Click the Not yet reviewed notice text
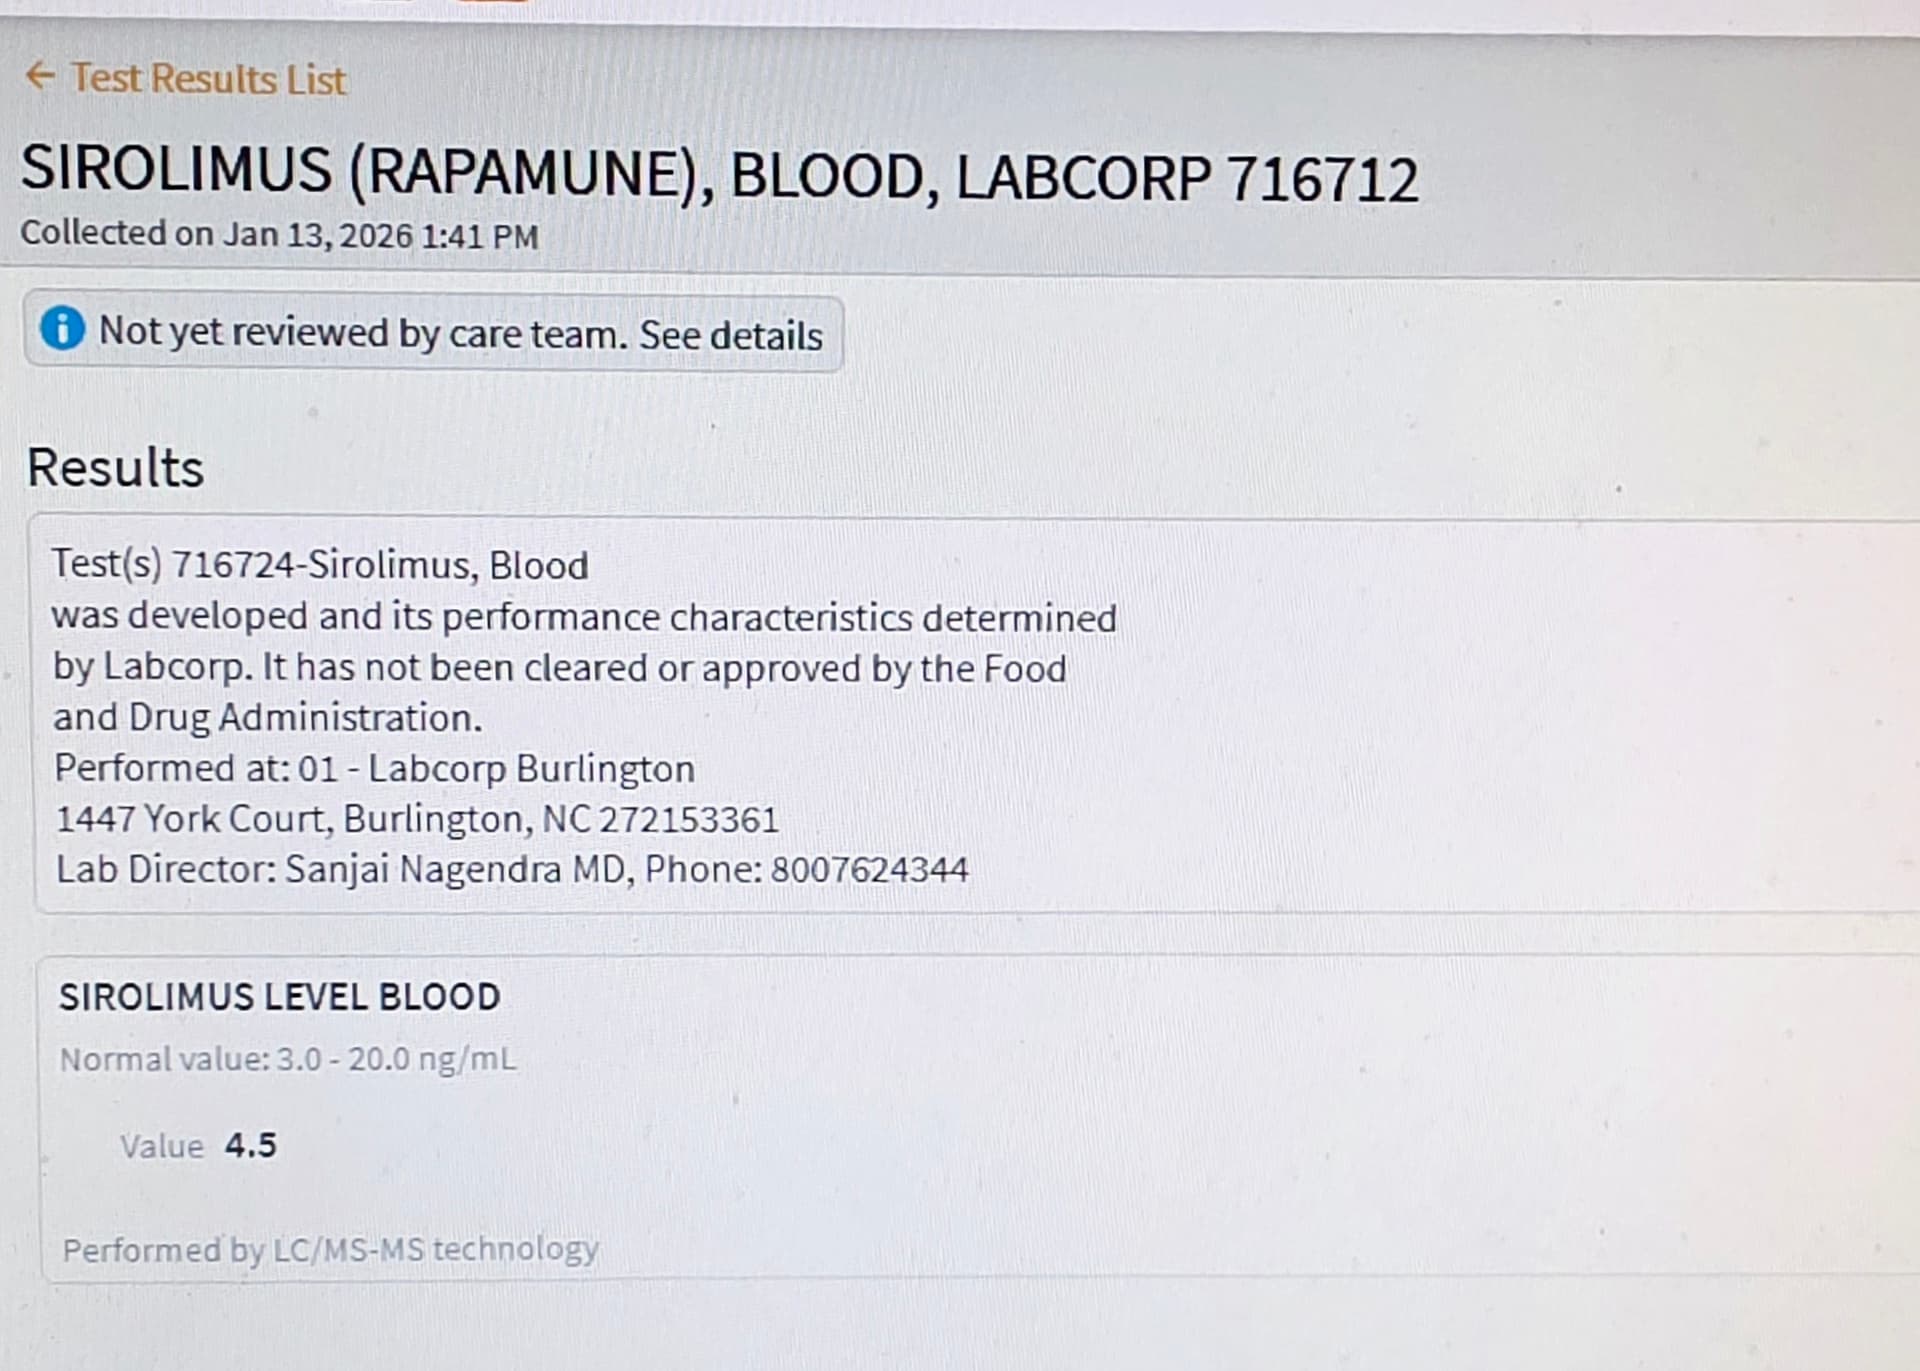 coord(362,333)
